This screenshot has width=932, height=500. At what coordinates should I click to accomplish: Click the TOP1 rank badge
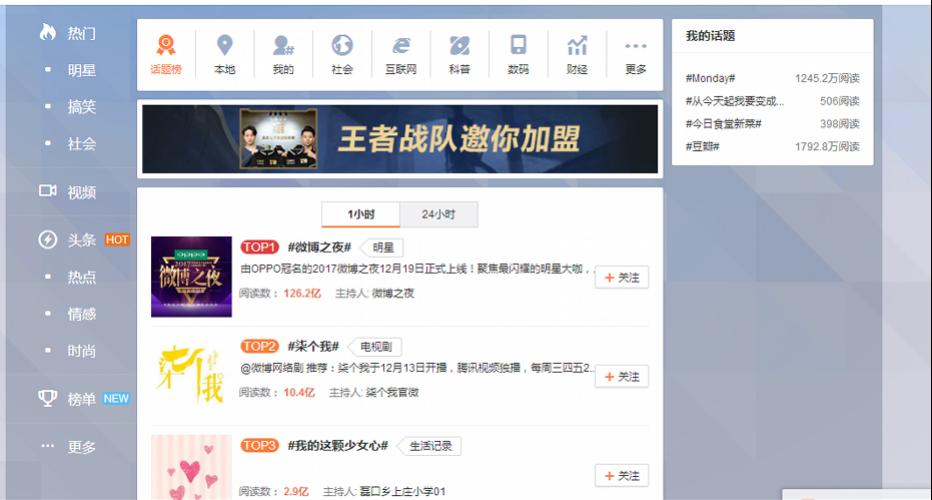260,247
